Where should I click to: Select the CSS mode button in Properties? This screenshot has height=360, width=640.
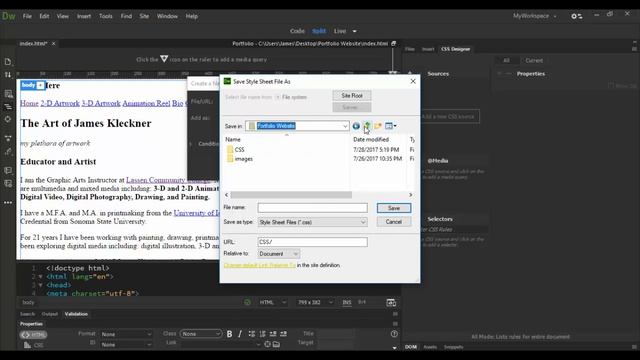(x=34, y=345)
